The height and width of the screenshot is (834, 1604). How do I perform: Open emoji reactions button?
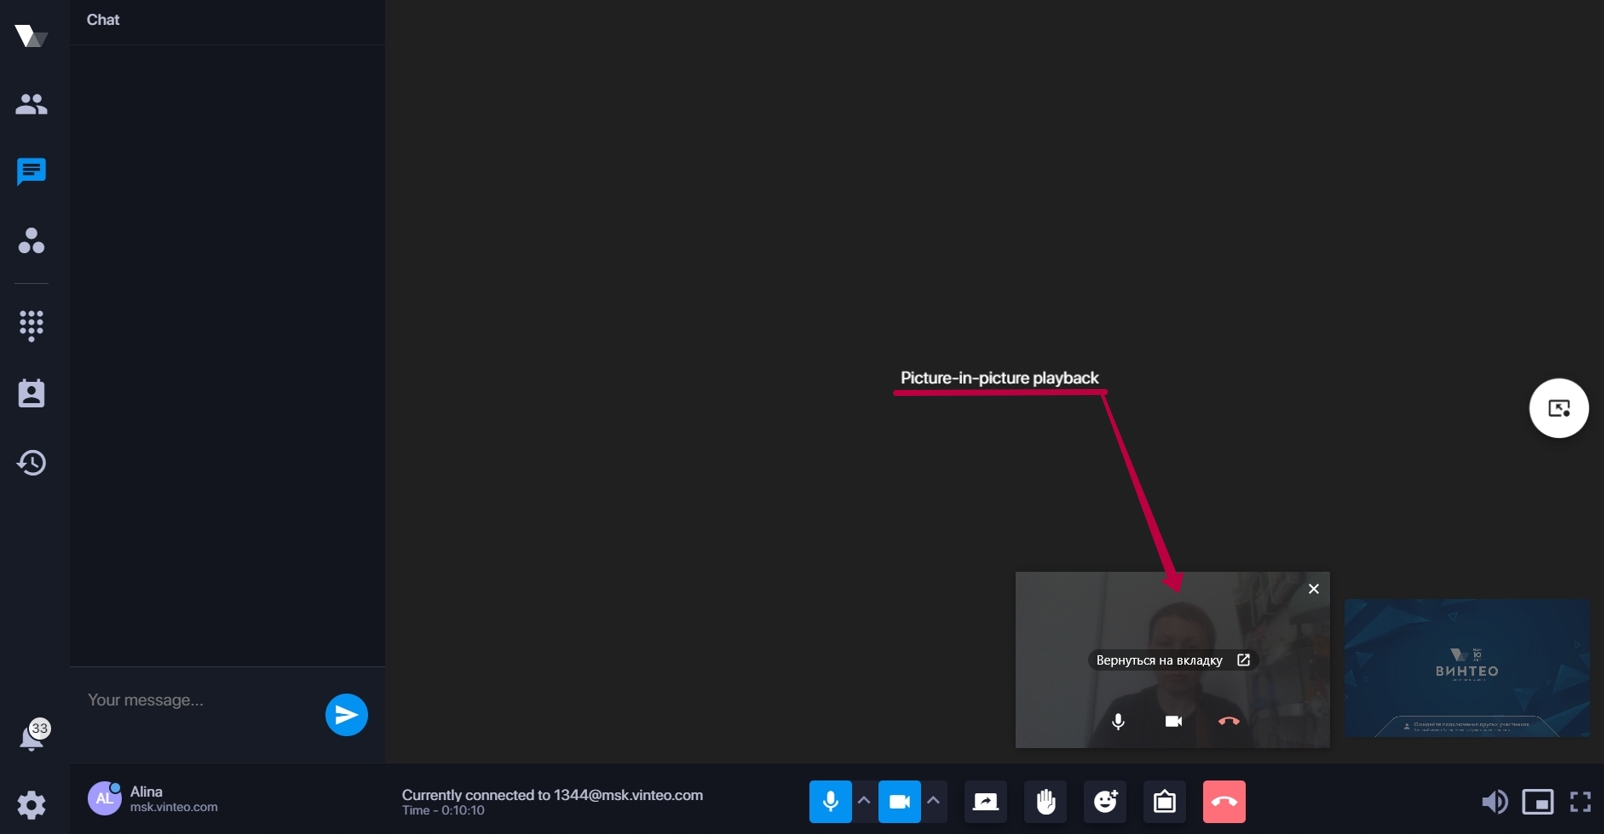pos(1105,801)
